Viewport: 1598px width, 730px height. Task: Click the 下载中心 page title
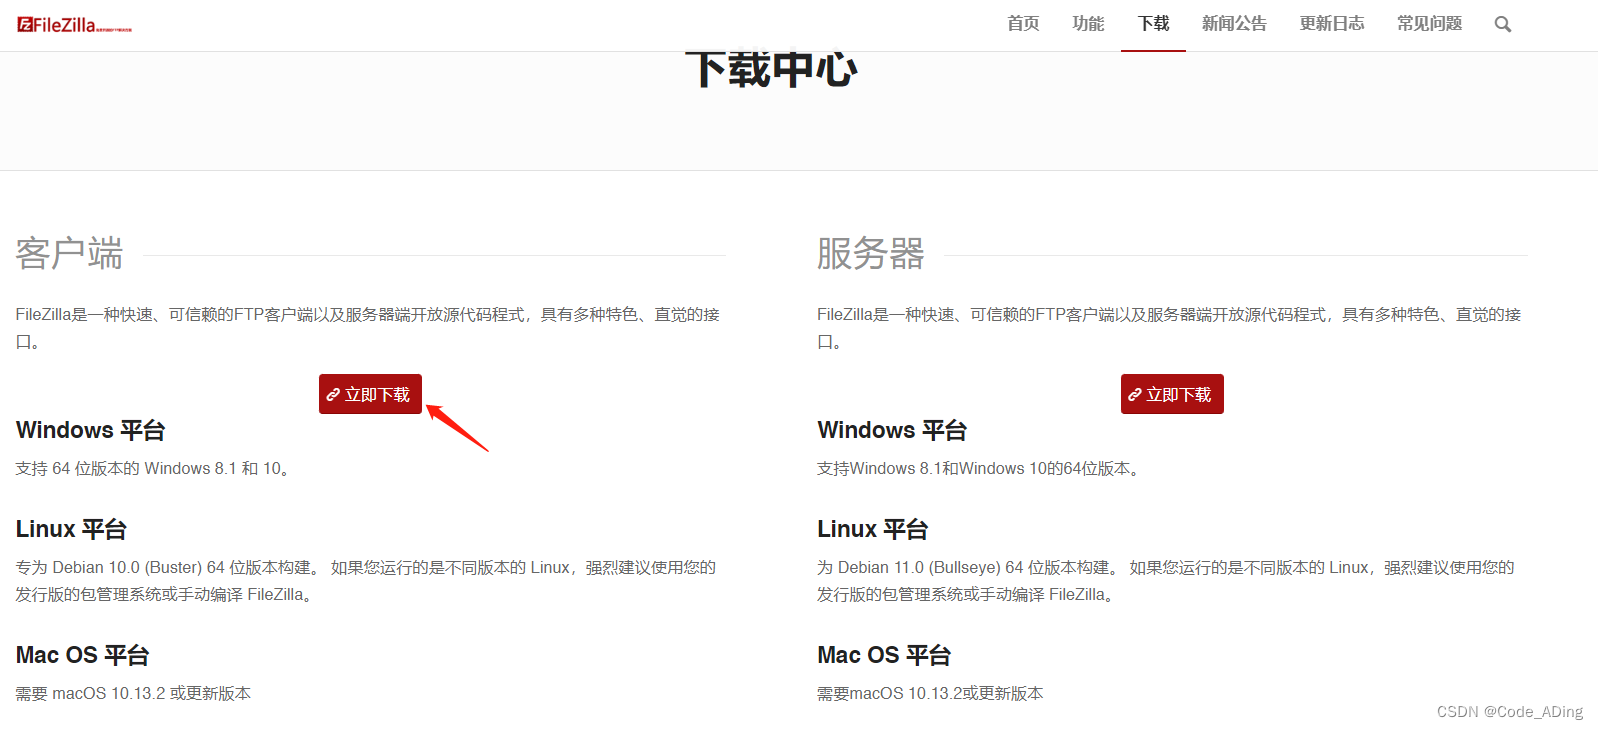(x=771, y=69)
